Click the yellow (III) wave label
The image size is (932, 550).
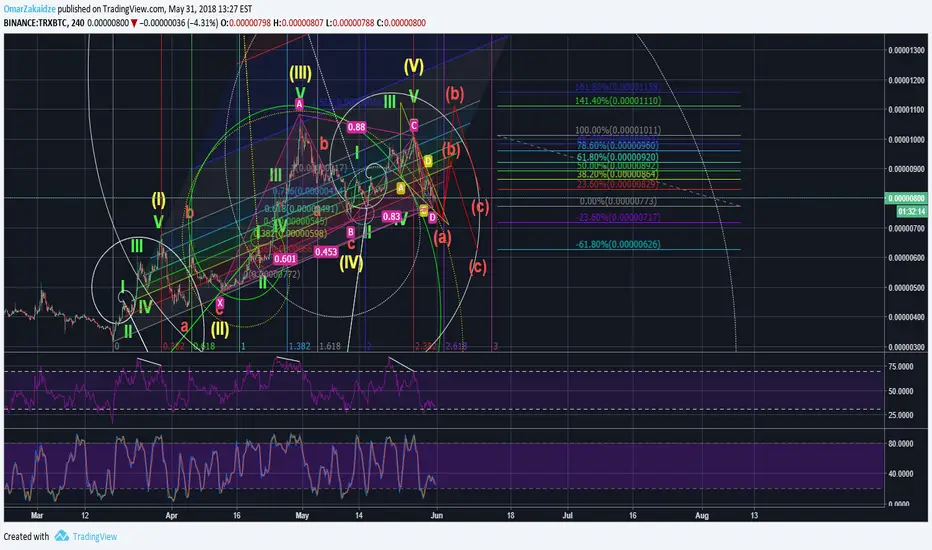[x=300, y=74]
